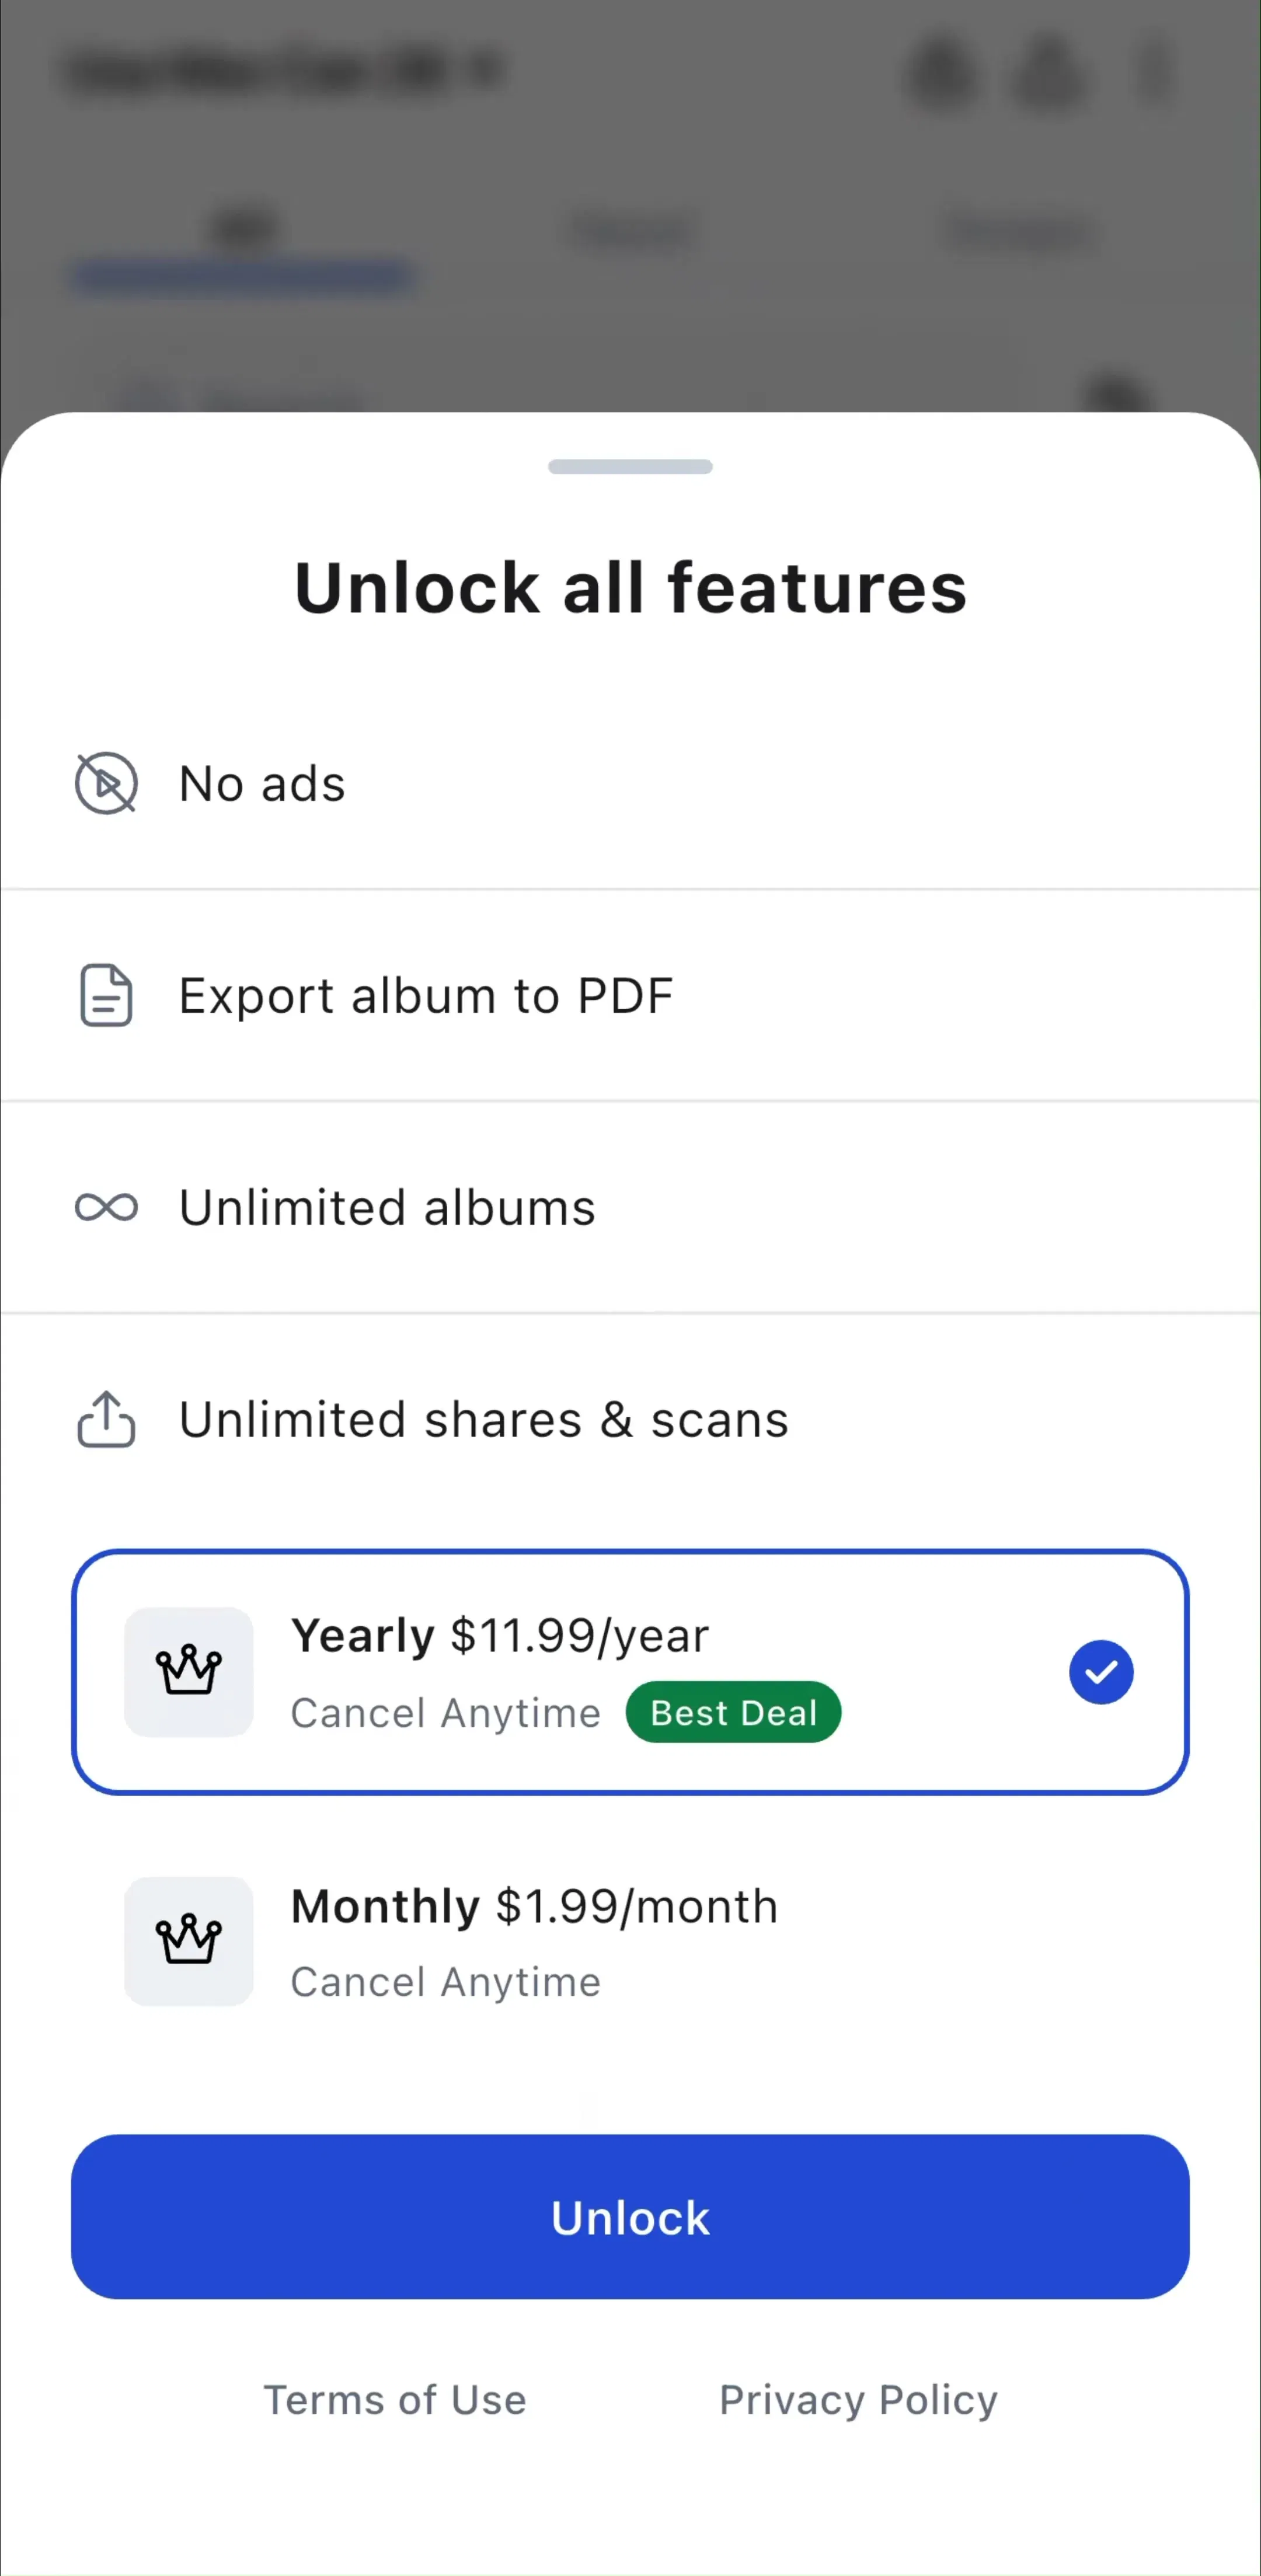Open the Terms of Use link
This screenshot has width=1261, height=2576.
tap(395, 2400)
